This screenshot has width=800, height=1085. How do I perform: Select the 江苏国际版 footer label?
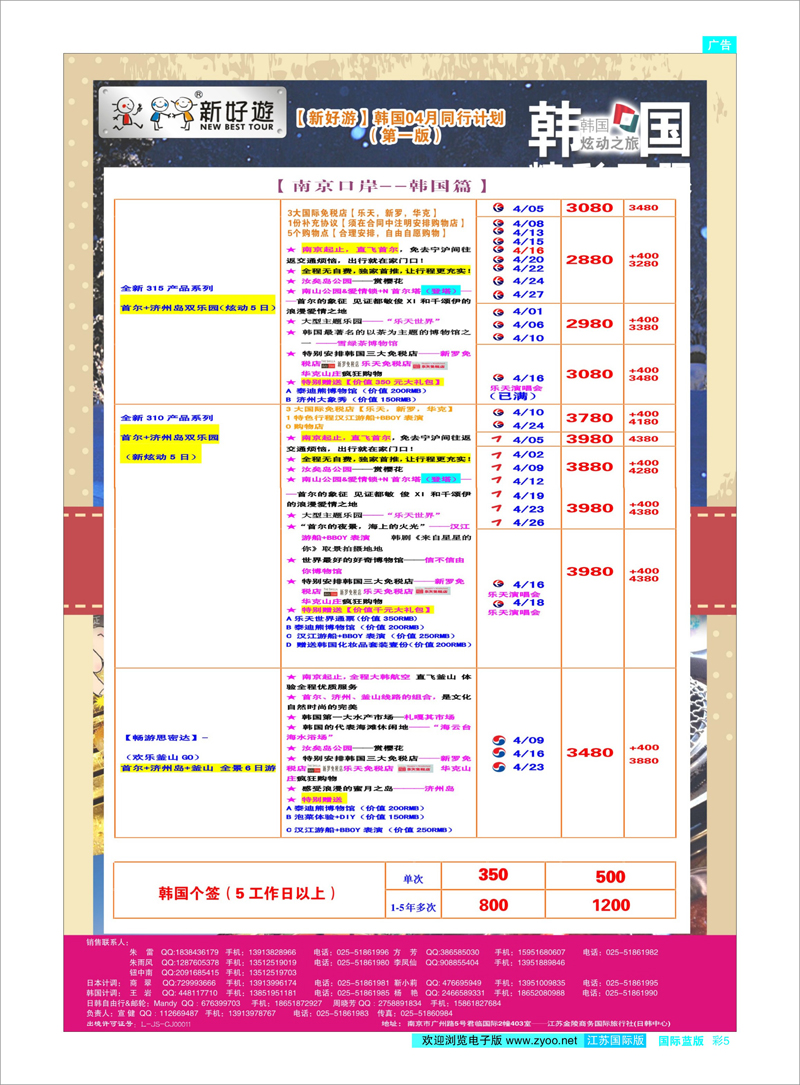615,1041
